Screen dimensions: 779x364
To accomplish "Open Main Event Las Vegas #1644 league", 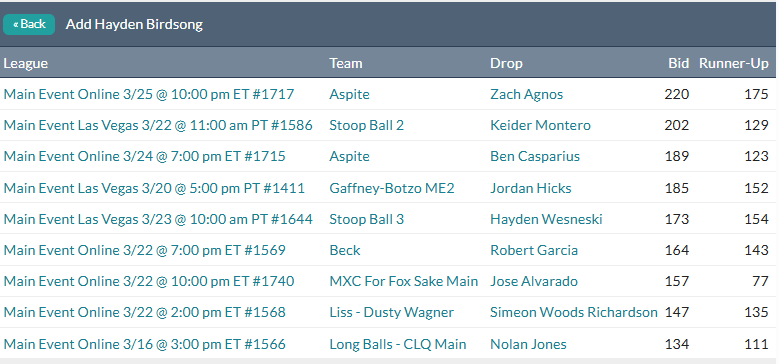I will [158, 219].
